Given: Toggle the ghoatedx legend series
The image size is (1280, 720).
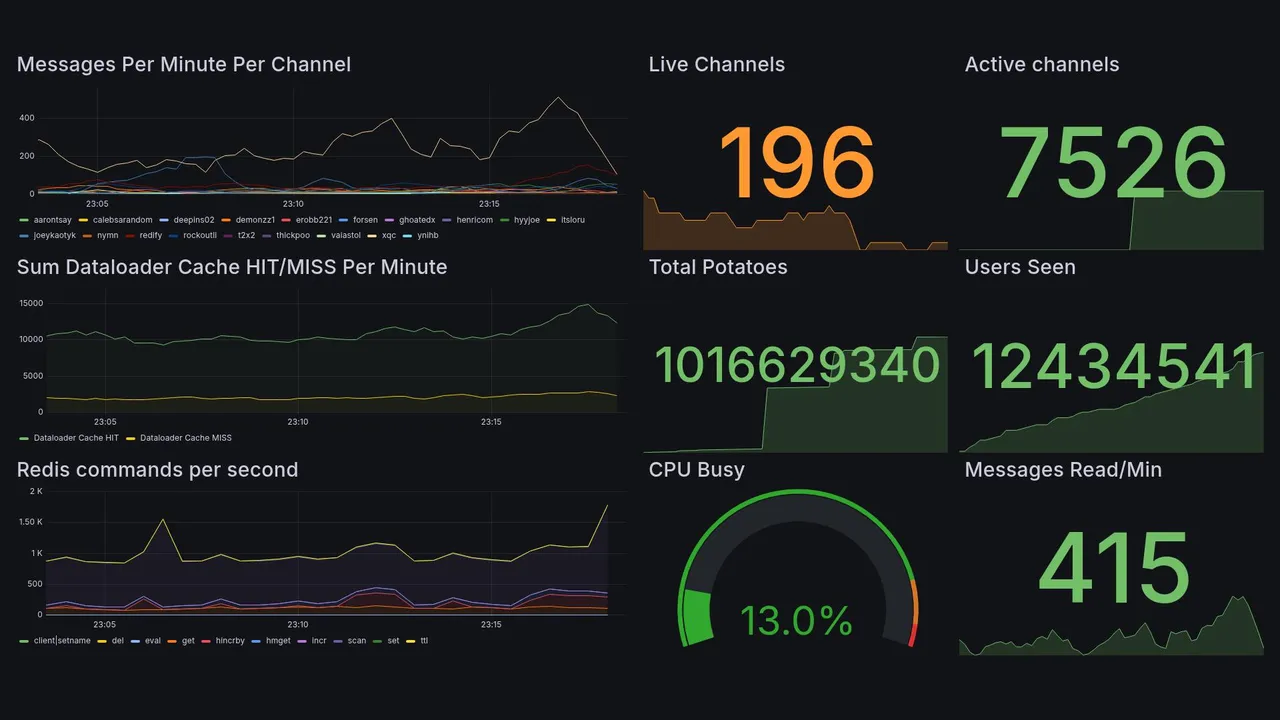Looking at the screenshot, I should (417, 220).
